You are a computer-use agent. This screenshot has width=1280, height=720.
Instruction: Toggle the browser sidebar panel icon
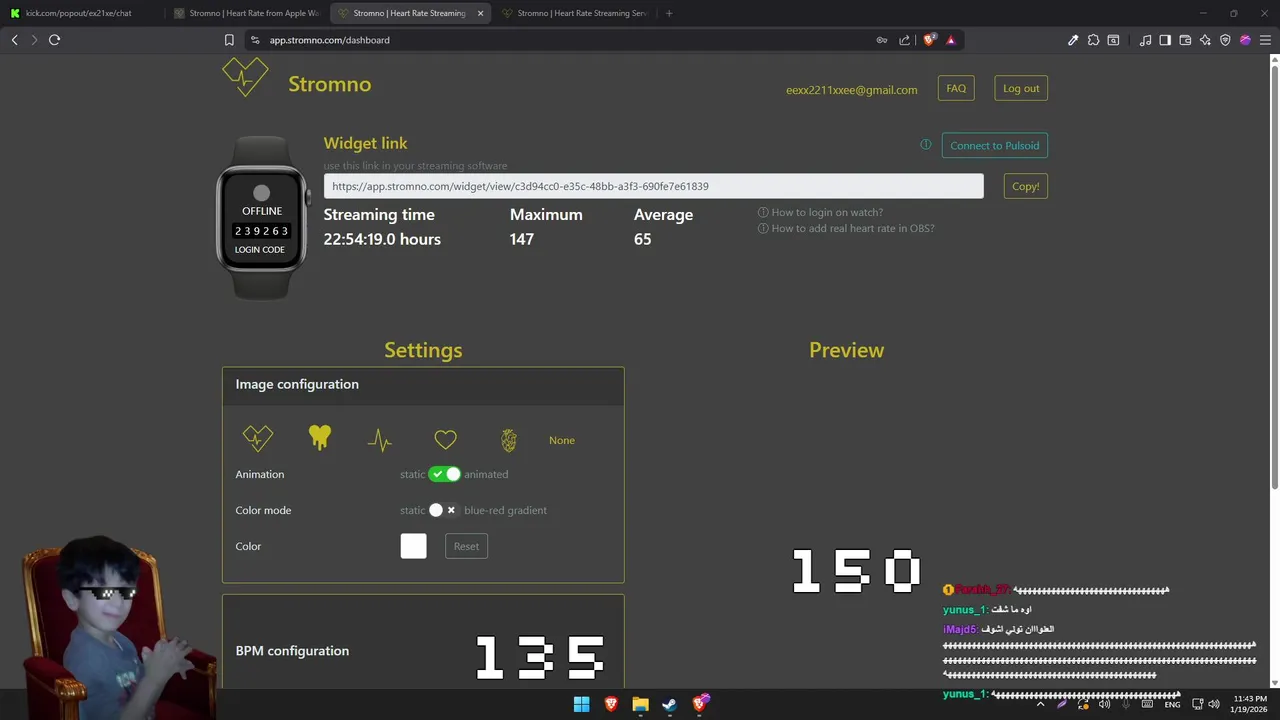coord(1165,40)
